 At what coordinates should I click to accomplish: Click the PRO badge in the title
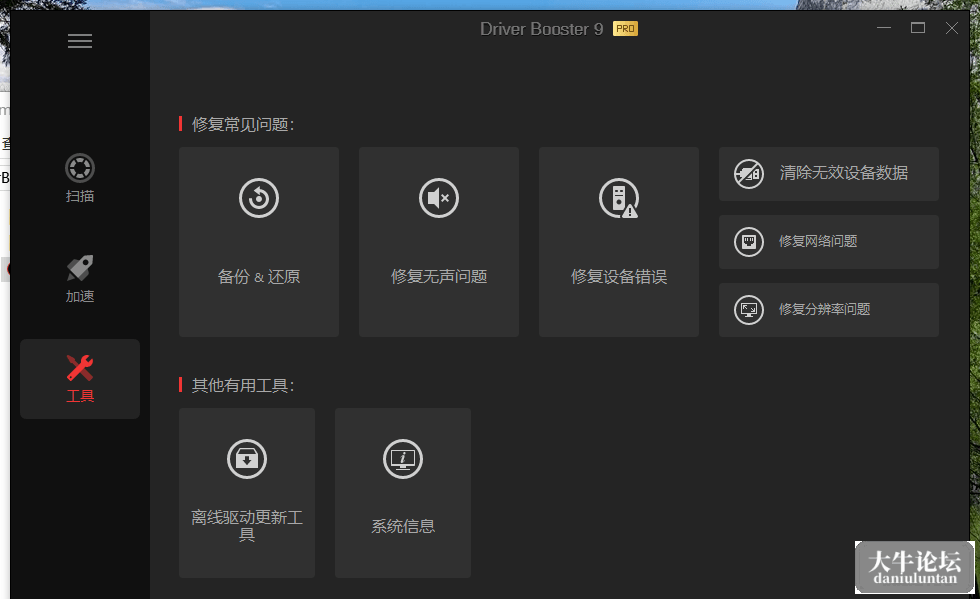625,29
